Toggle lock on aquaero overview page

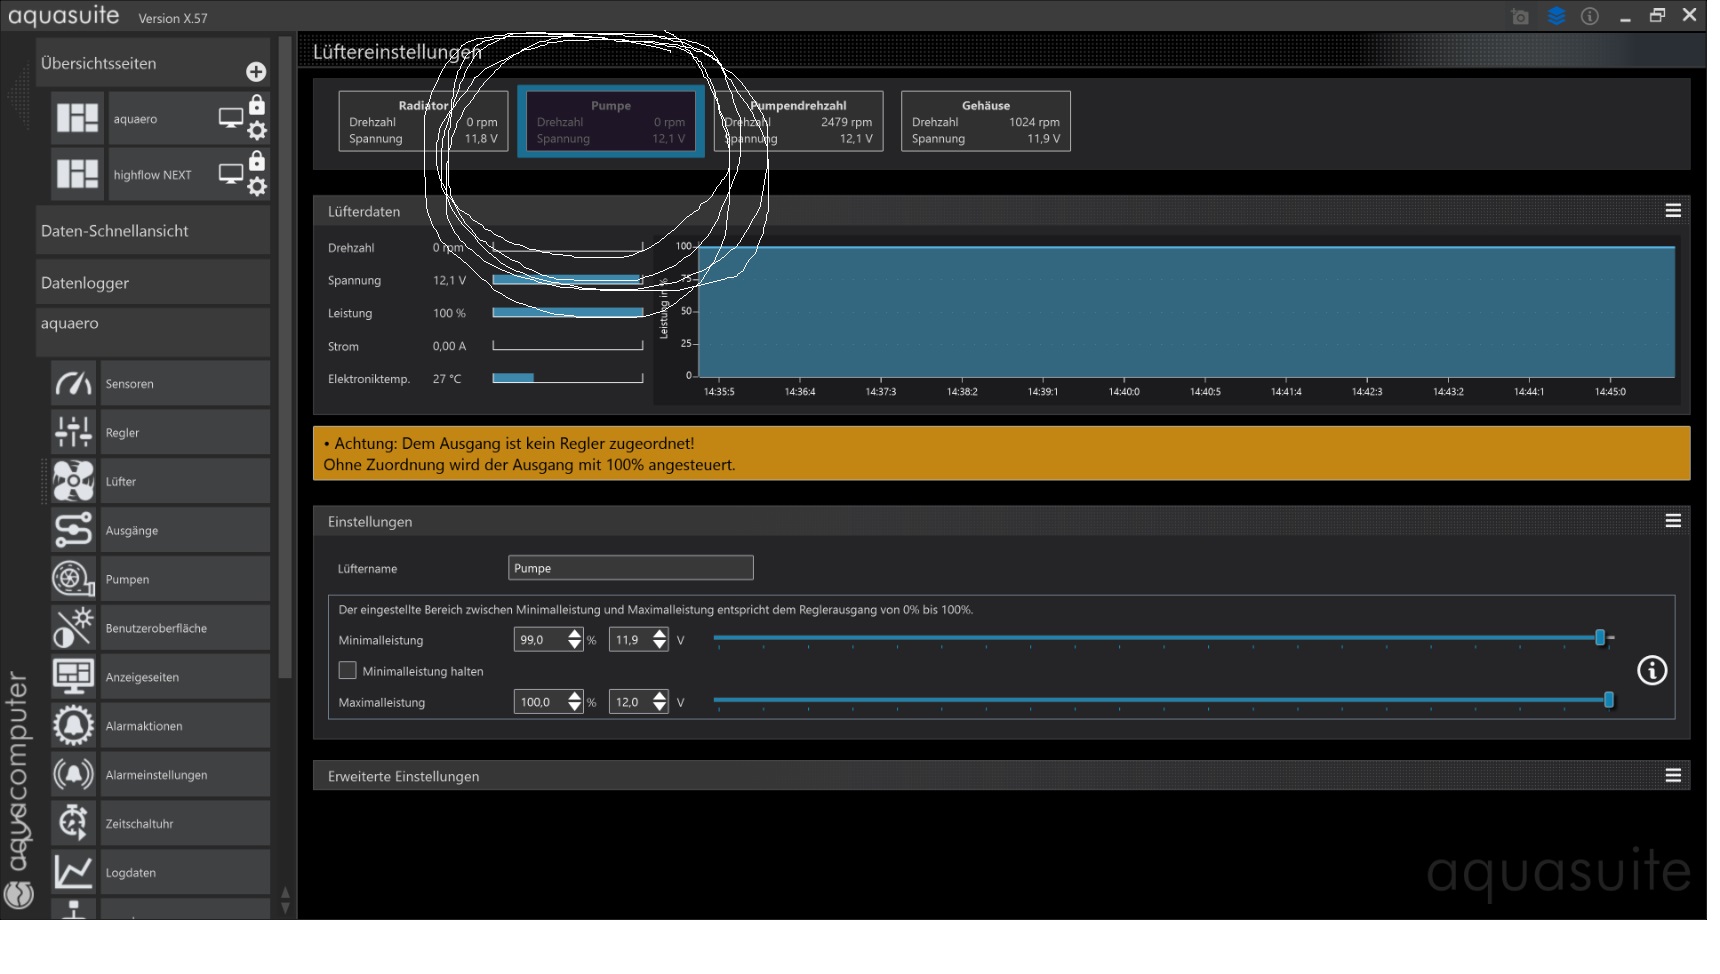click(x=257, y=105)
